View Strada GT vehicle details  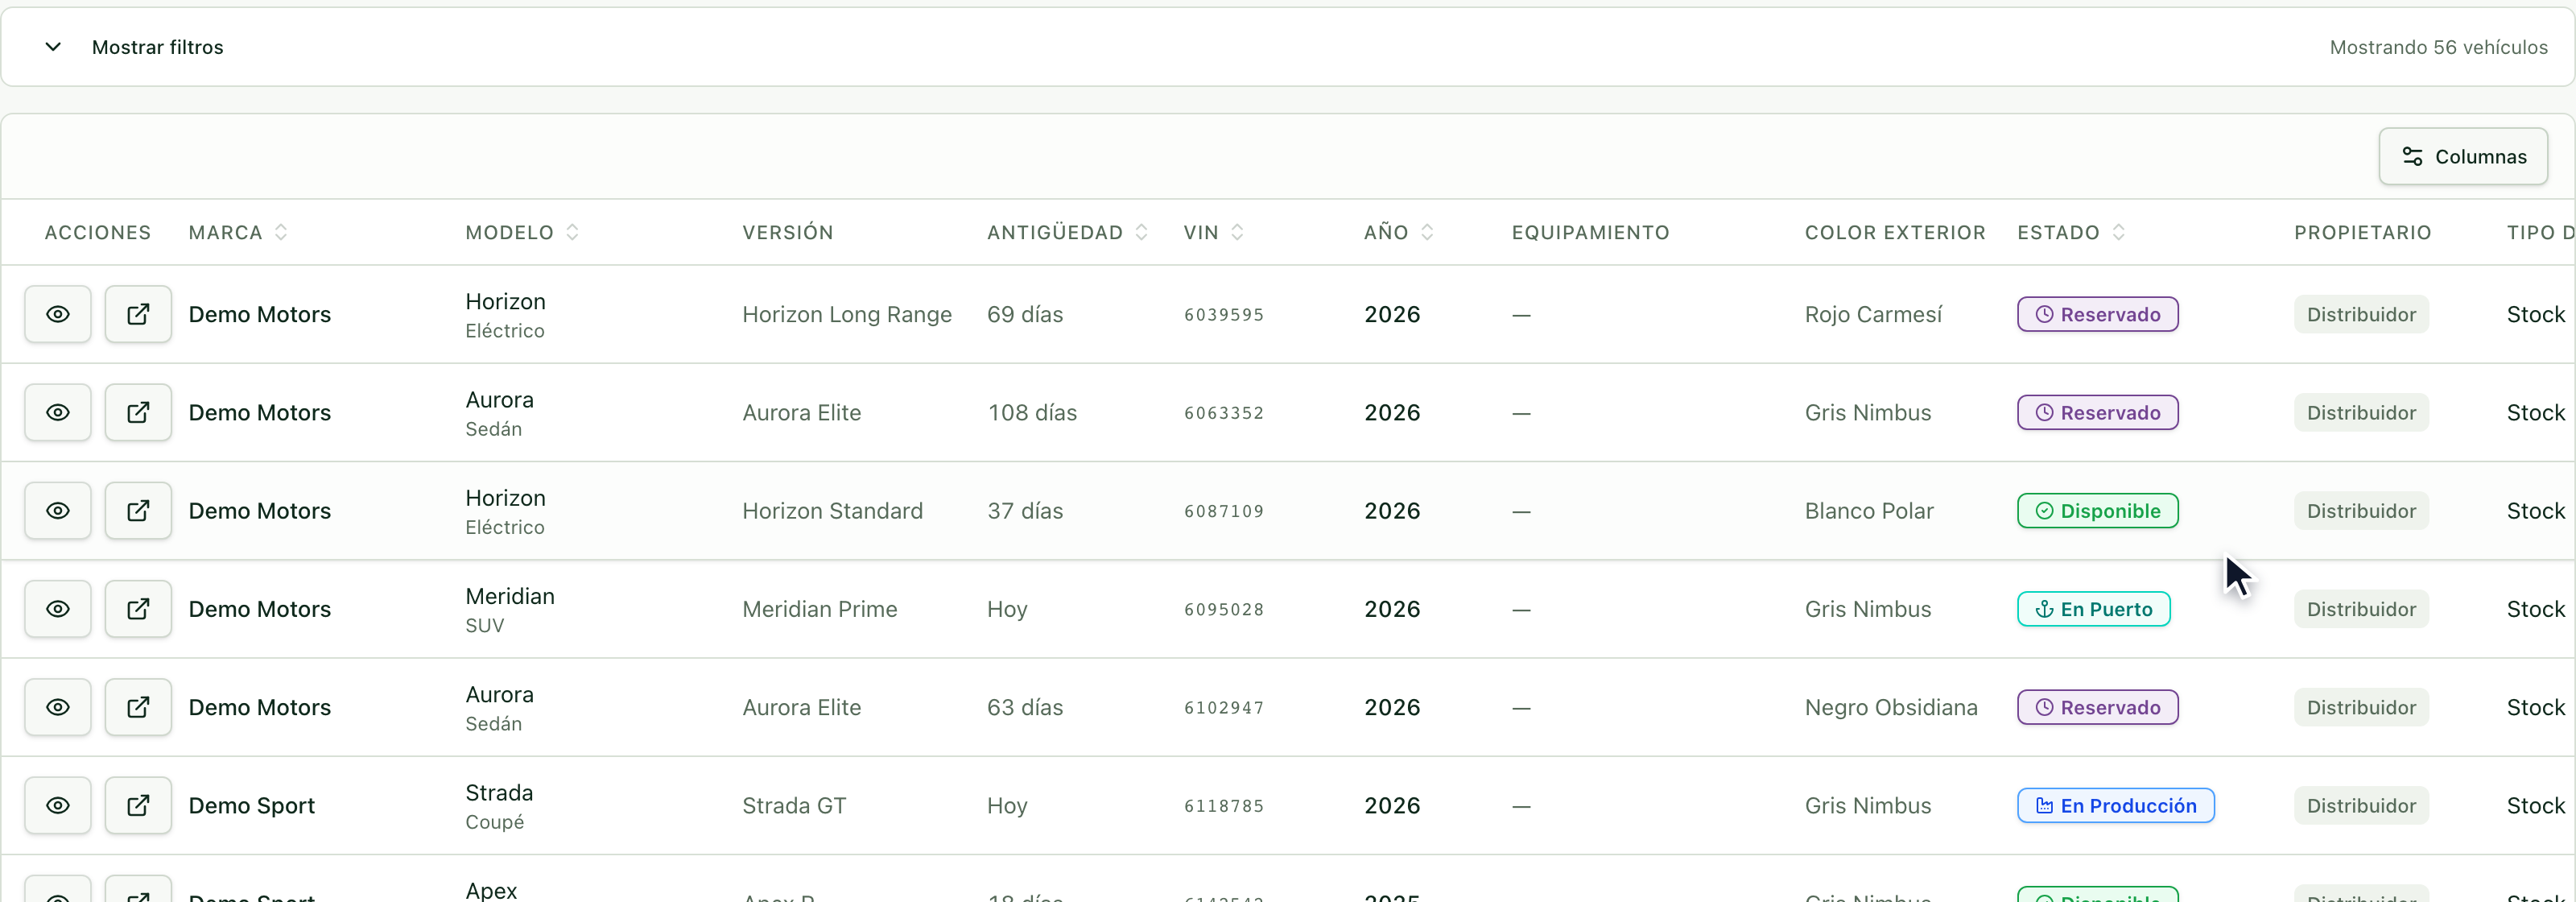[x=58, y=805]
